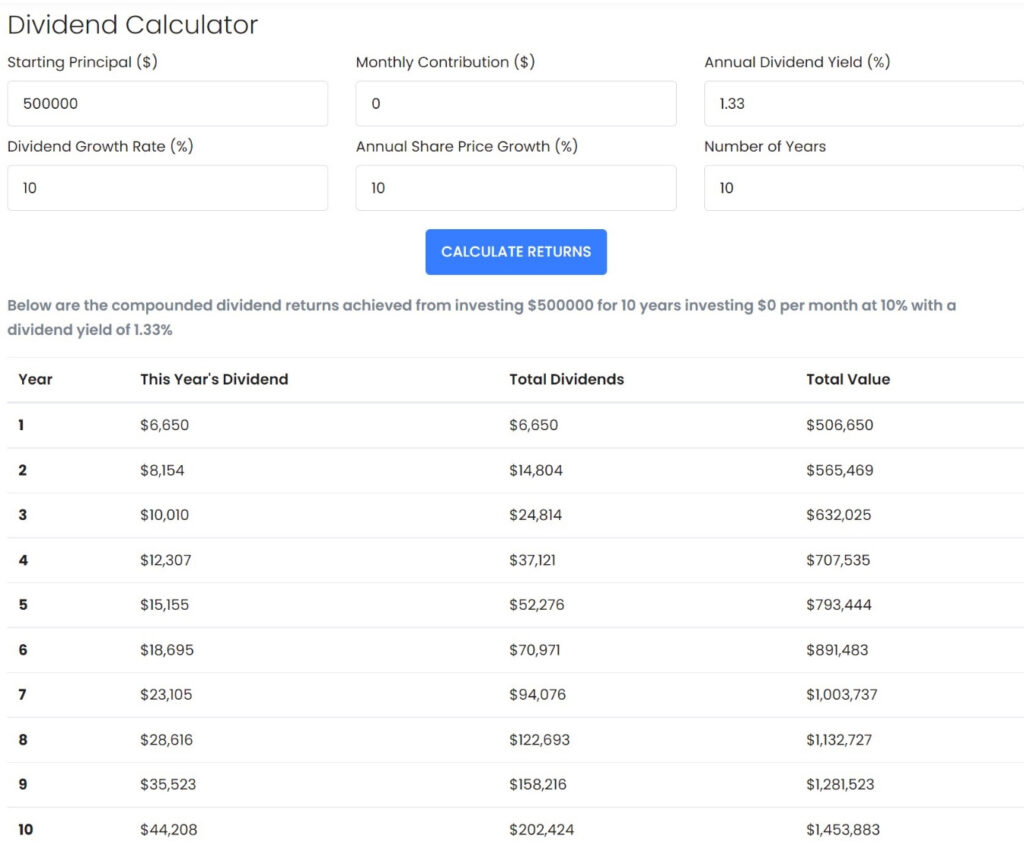
Task: Click the $37,121 total dividends cell
Action: (533, 560)
